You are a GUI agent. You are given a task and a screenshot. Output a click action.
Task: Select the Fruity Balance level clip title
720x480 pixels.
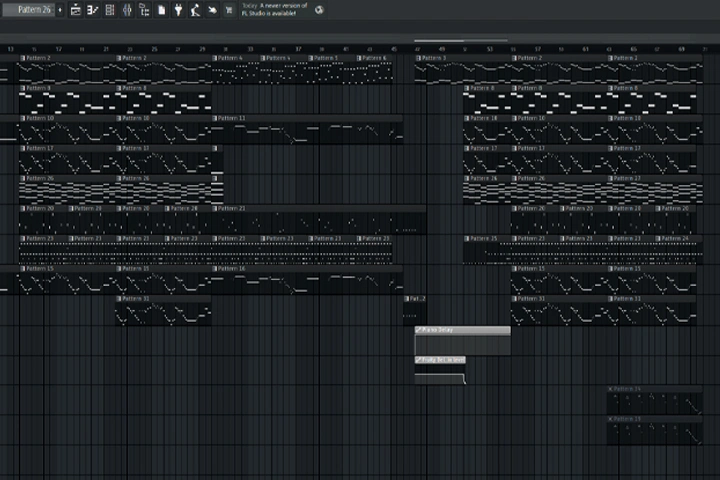click(x=443, y=360)
